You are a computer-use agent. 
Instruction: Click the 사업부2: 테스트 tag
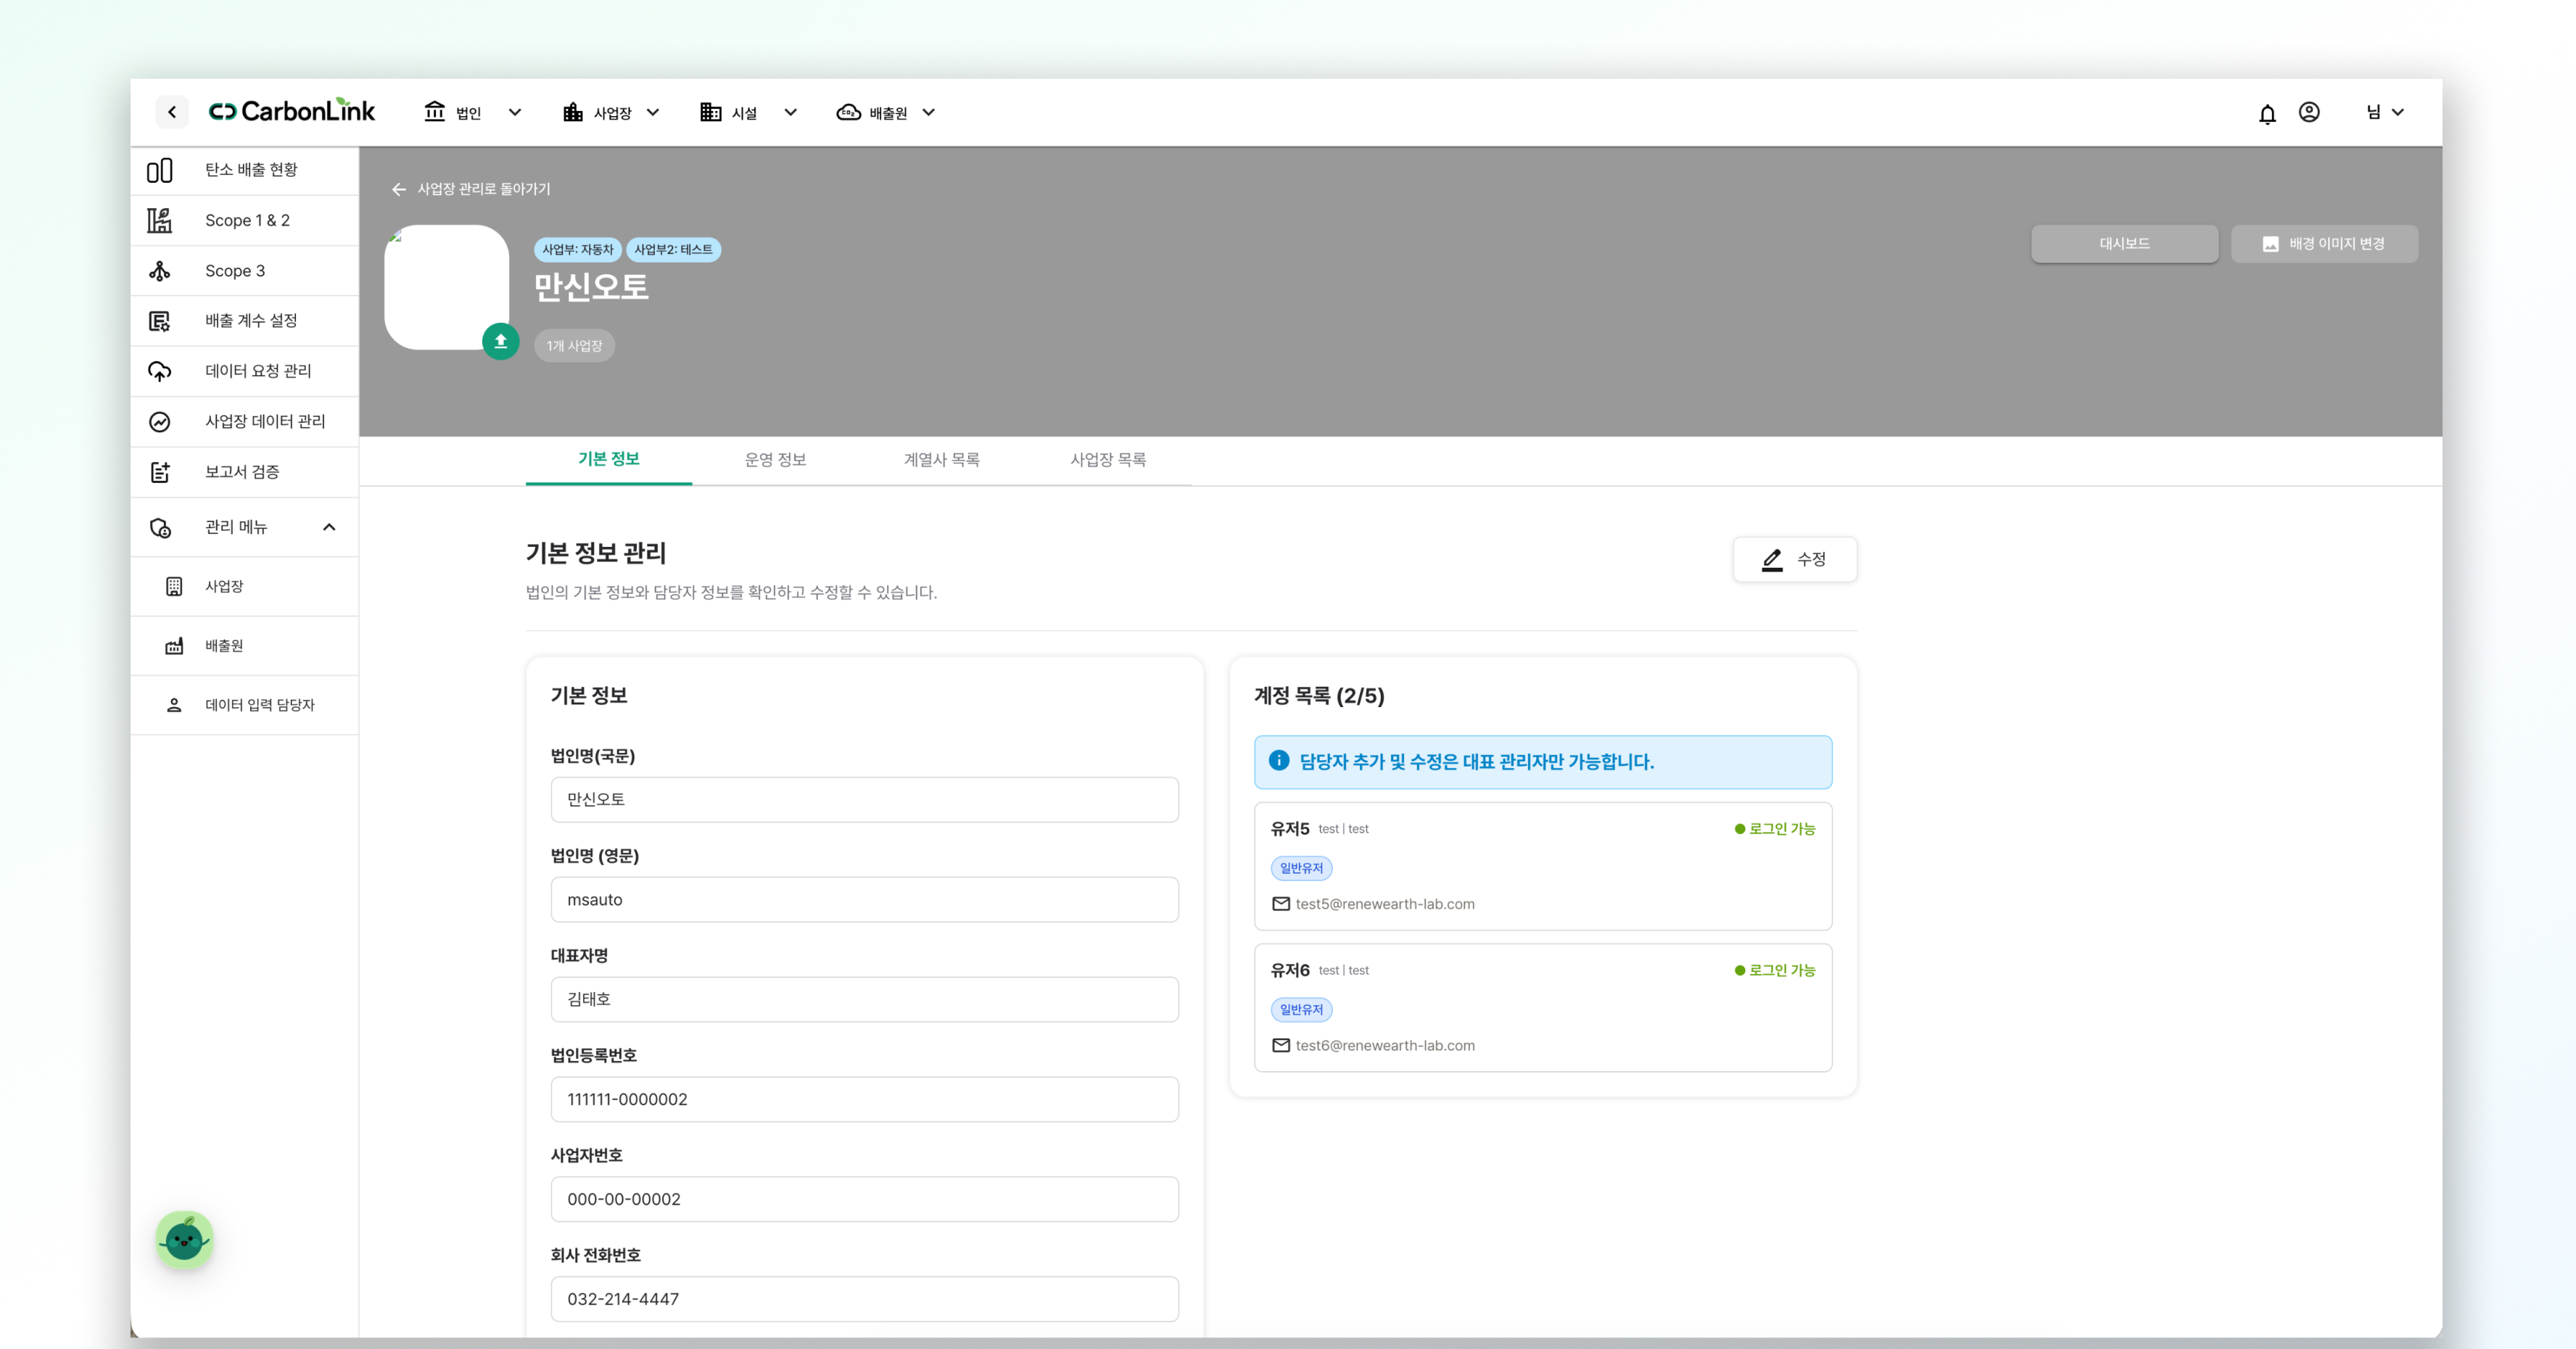click(674, 250)
